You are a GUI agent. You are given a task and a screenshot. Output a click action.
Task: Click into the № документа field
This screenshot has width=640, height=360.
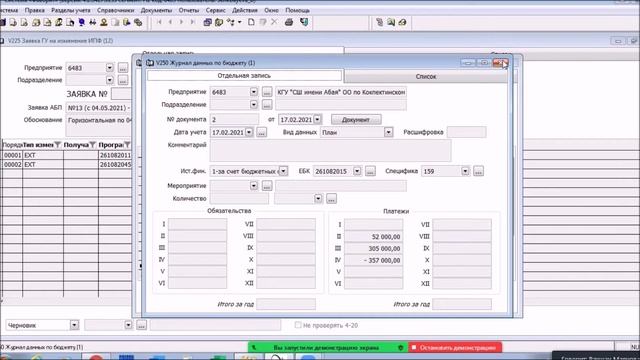coord(234,120)
